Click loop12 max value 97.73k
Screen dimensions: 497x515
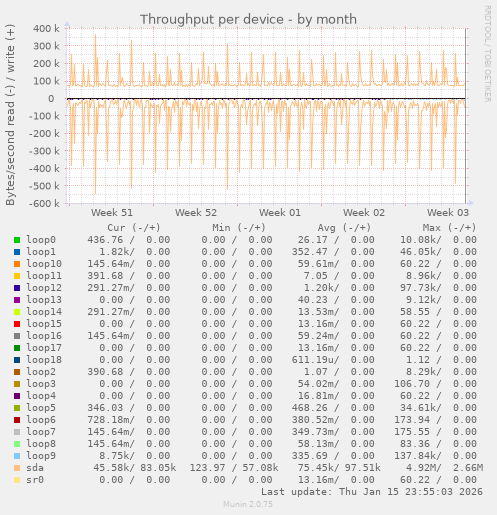click(418, 288)
